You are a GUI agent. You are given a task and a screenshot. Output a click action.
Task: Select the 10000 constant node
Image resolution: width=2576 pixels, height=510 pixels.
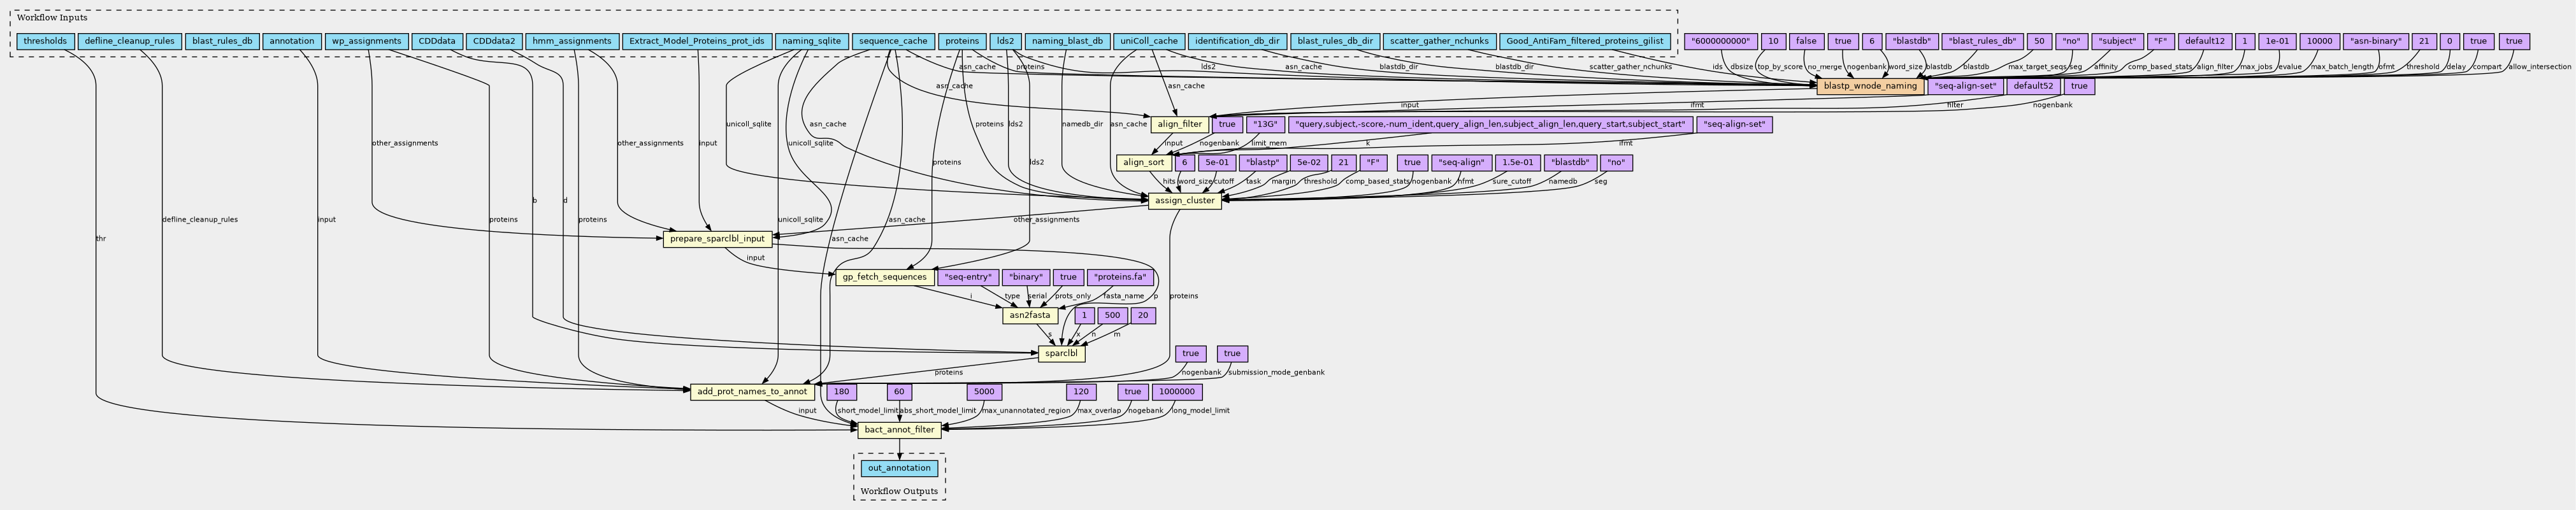click(x=2318, y=42)
